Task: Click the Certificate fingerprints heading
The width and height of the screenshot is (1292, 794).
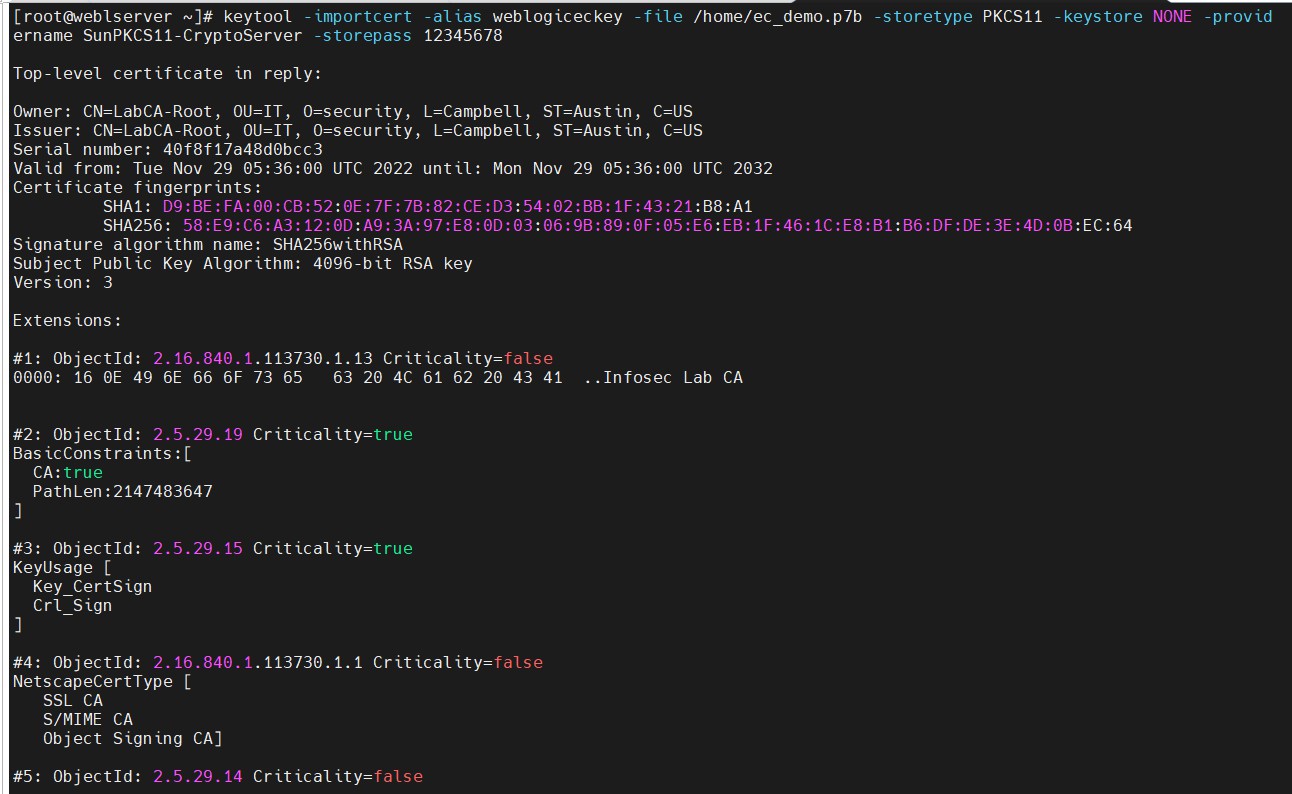Action: (x=137, y=188)
